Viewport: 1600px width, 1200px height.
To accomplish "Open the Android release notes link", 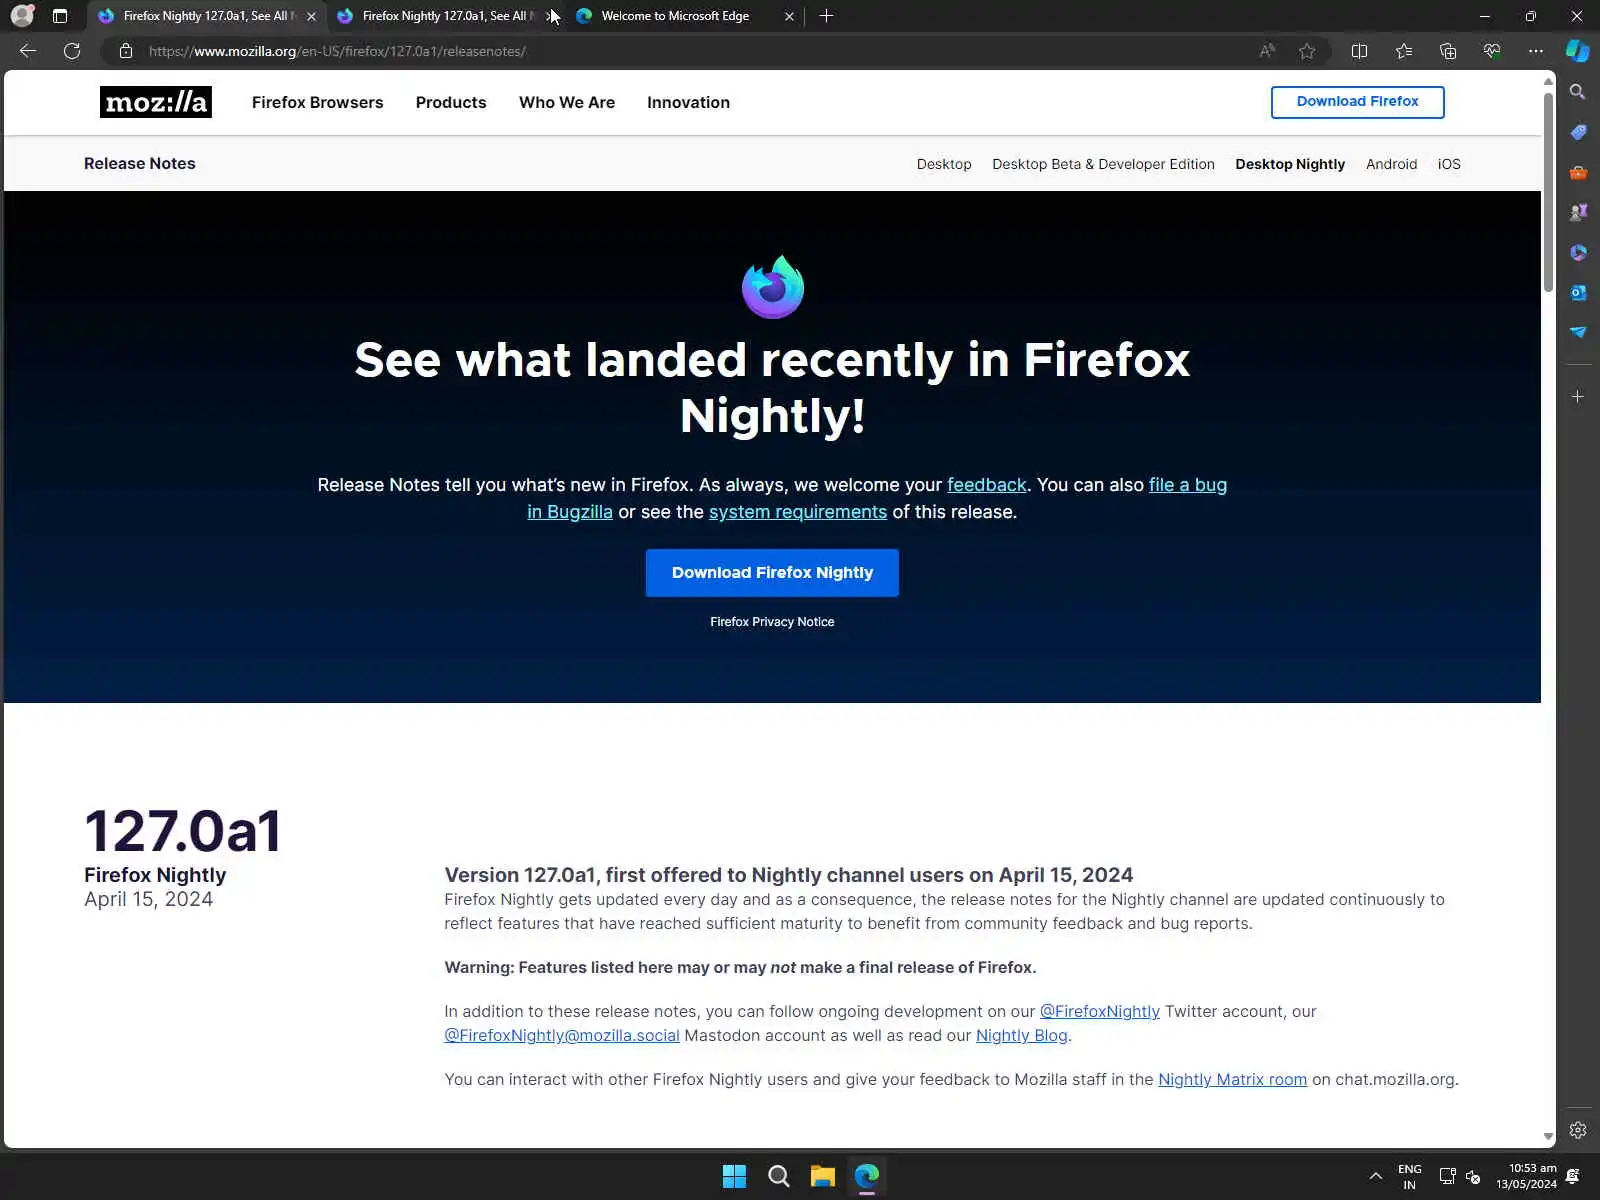I will (x=1391, y=164).
